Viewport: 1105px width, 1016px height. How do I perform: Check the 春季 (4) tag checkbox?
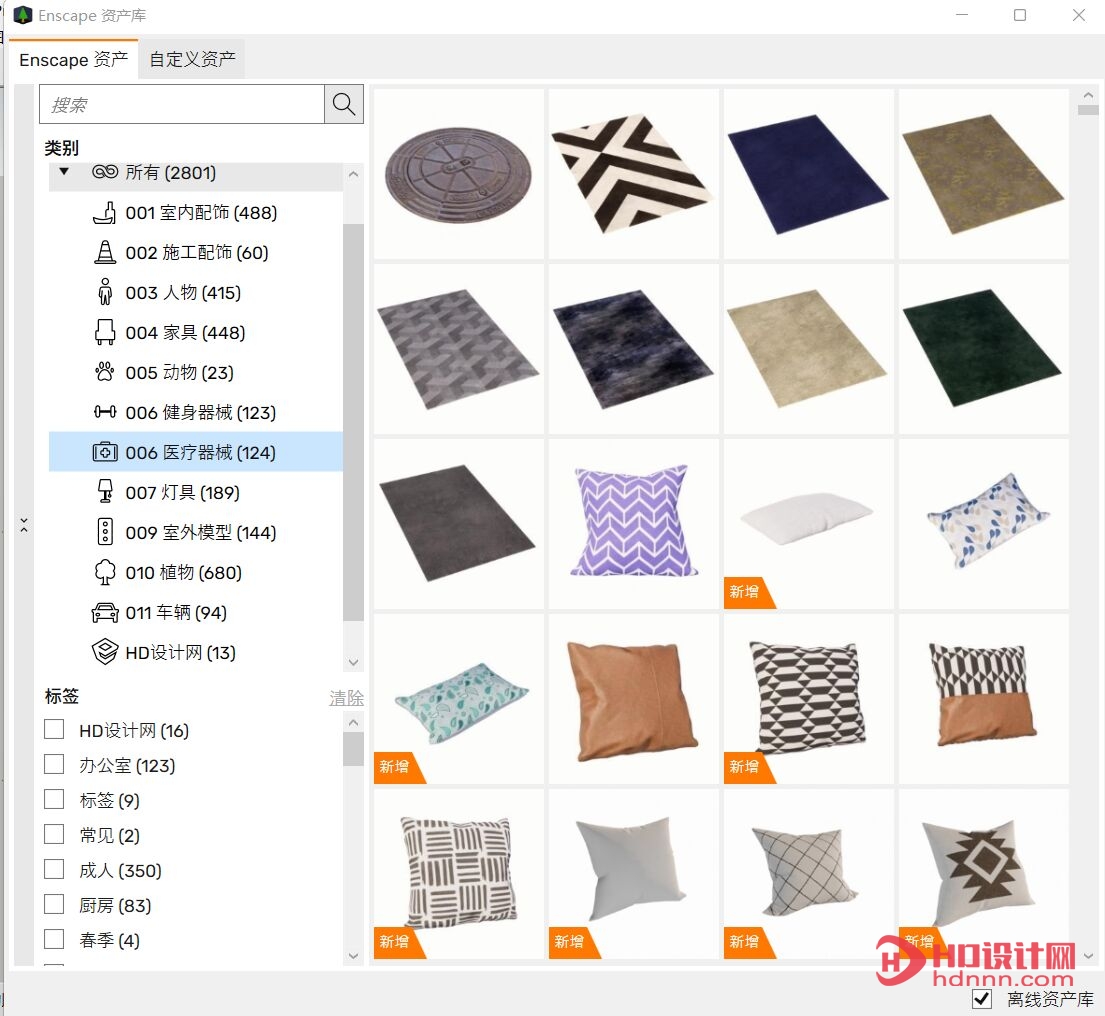coord(54,939)
